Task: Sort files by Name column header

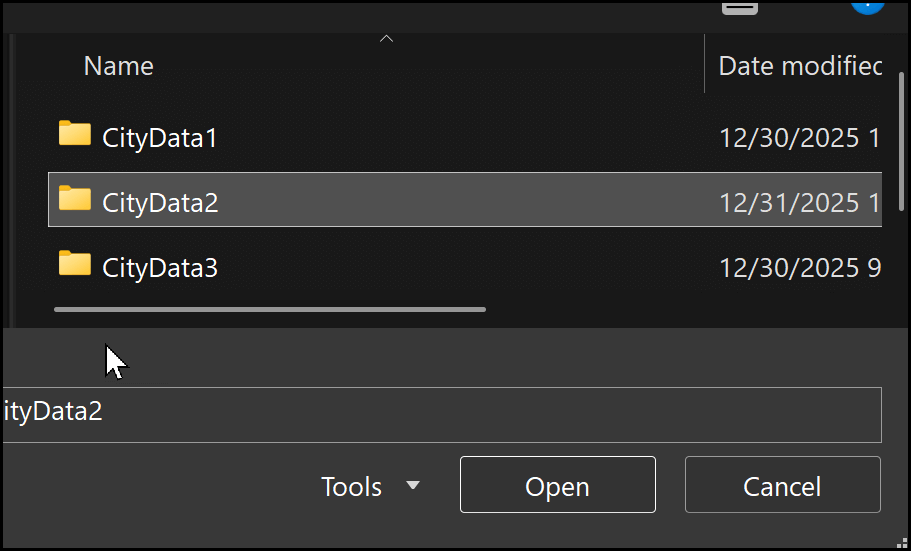Action: pos(119,66)
